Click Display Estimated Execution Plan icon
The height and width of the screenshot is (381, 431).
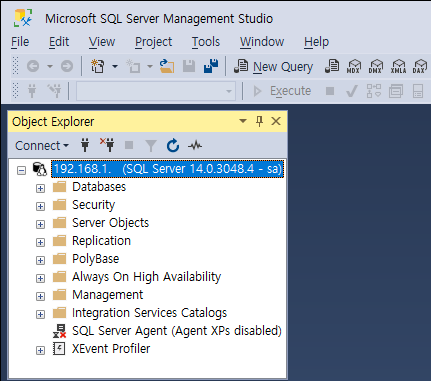click(x=374, y=91)
